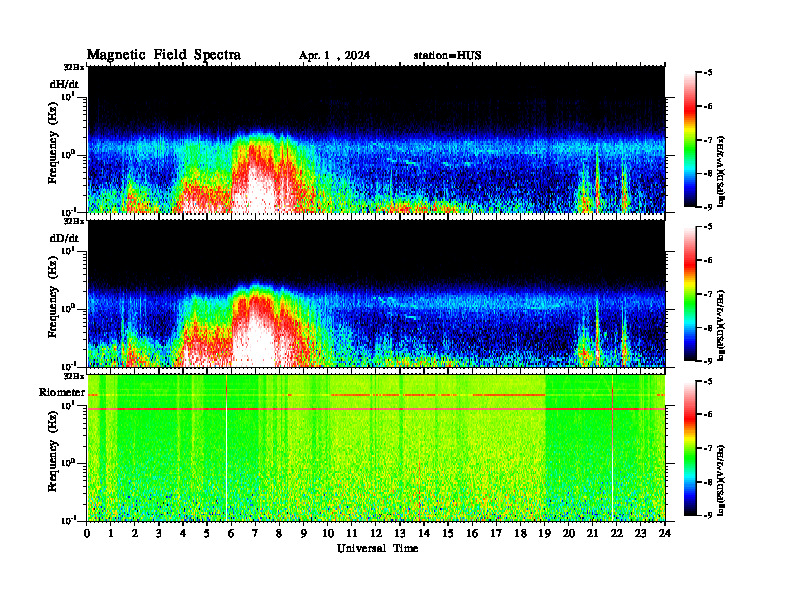Click the "20" tick on the Universal Time axis
Viewport: 792px width, 612px height.
tap(569, 533)
